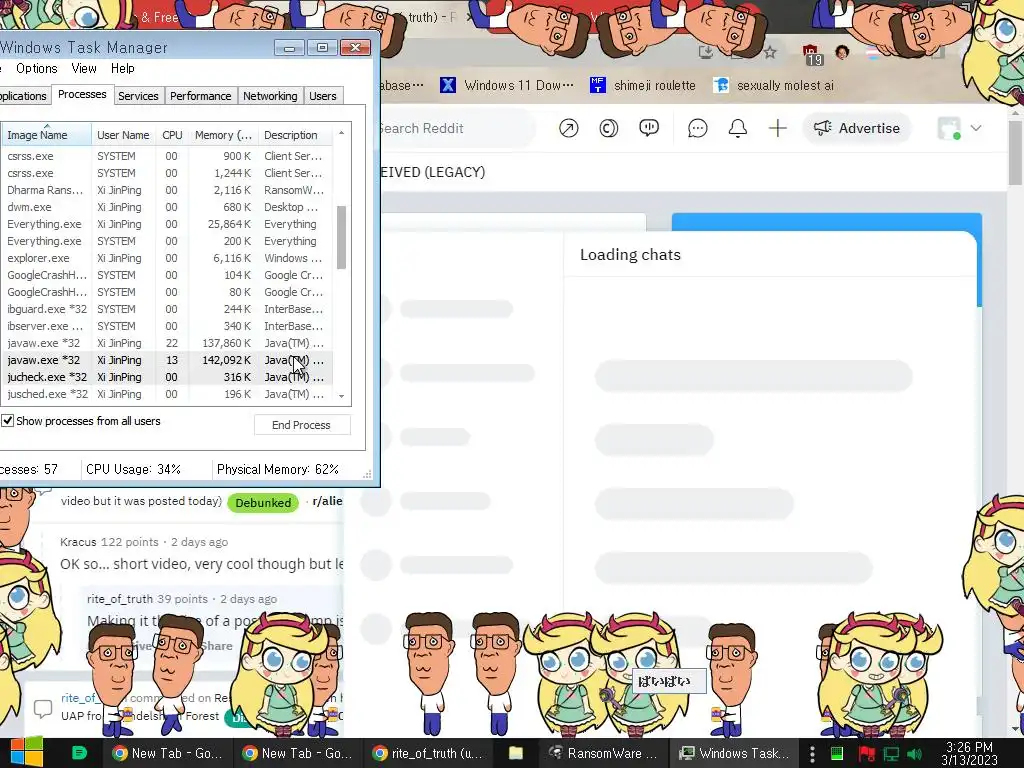Open Chrome profile avatar
The image size is (1024, 768).
pos(842,52)
